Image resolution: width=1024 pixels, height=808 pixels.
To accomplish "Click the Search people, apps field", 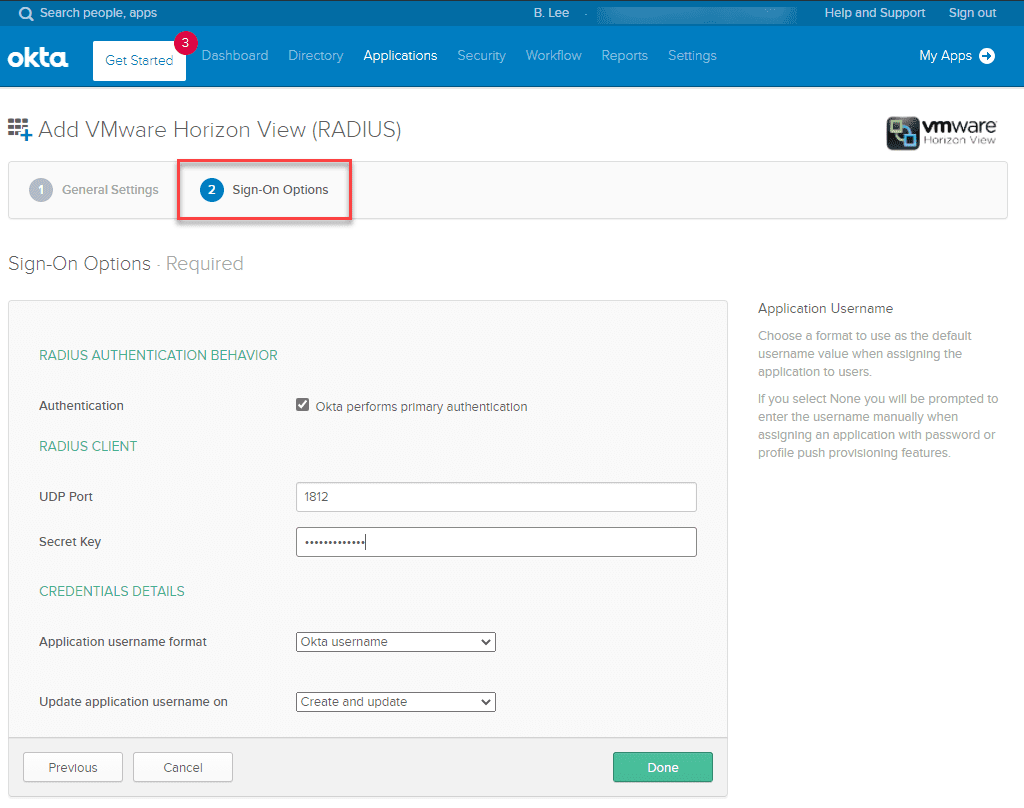I will [x=99, y=13].
